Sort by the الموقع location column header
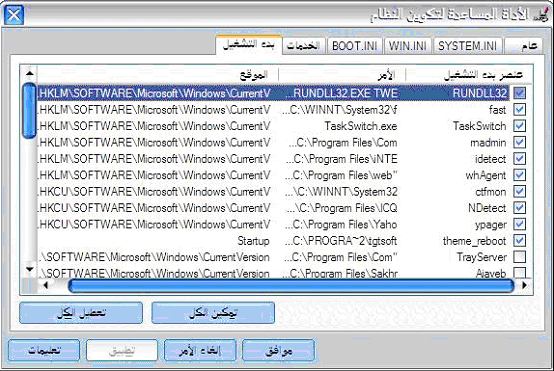Screen dimensions: 554x371 coord(158,75)
